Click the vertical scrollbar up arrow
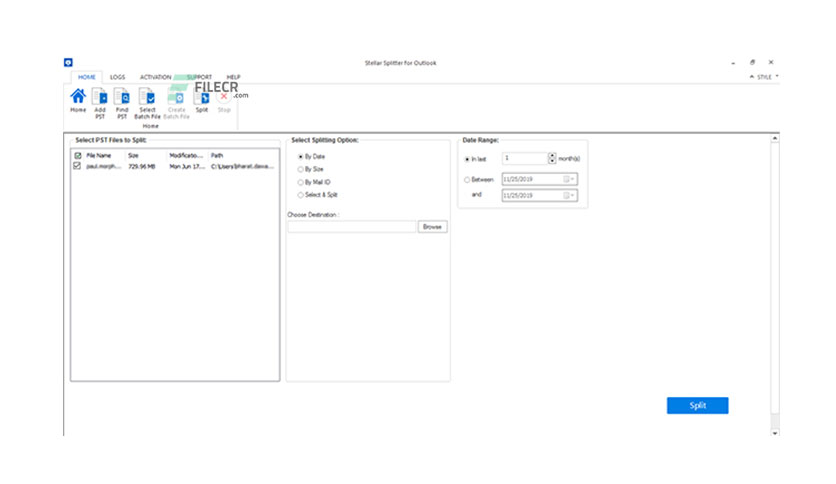The image size is (836, 484). click(x=775, y=139)
